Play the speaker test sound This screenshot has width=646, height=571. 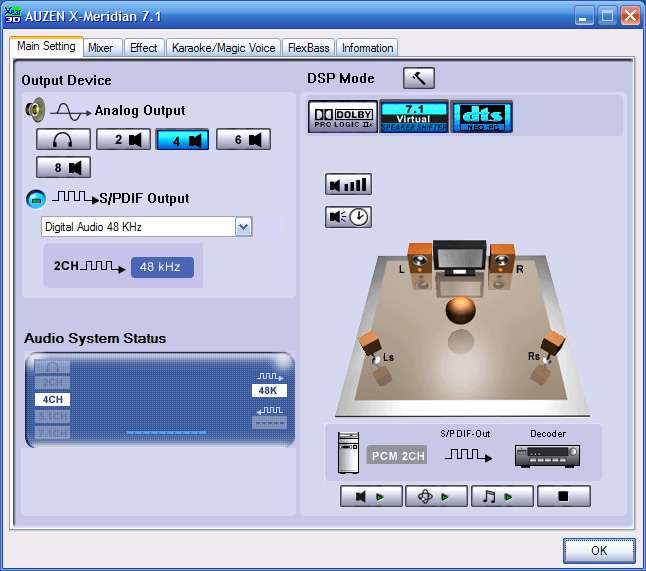pyautogui.click(x=371, y=496)
